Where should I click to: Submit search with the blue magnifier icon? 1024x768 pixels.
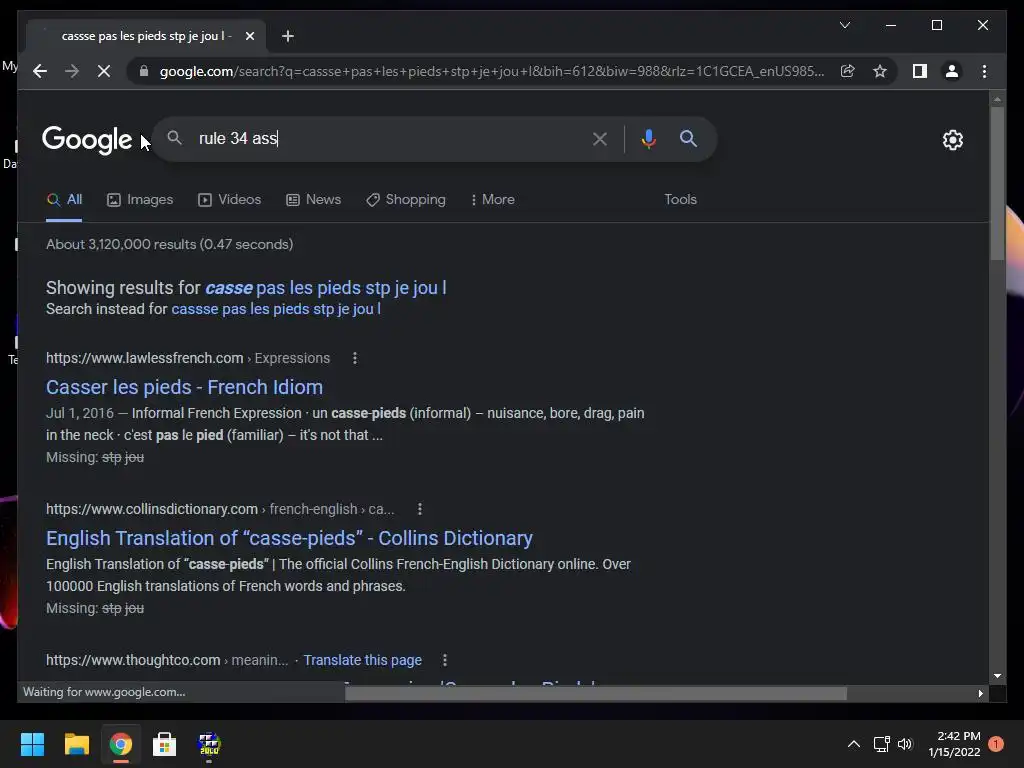click(x=688, y=138)
